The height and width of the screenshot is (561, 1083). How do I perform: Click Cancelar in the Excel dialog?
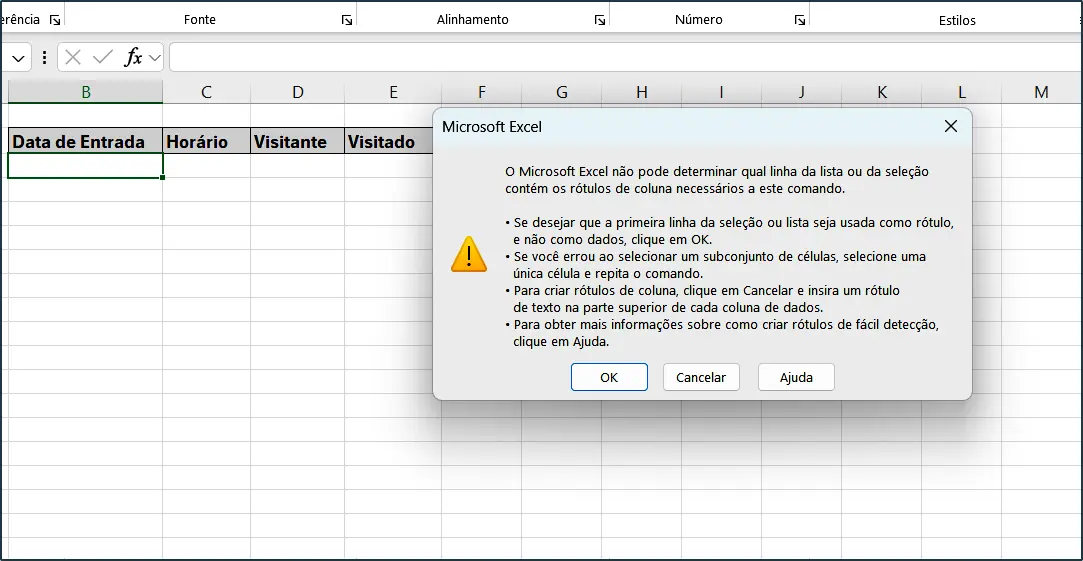tap(701, 377)
